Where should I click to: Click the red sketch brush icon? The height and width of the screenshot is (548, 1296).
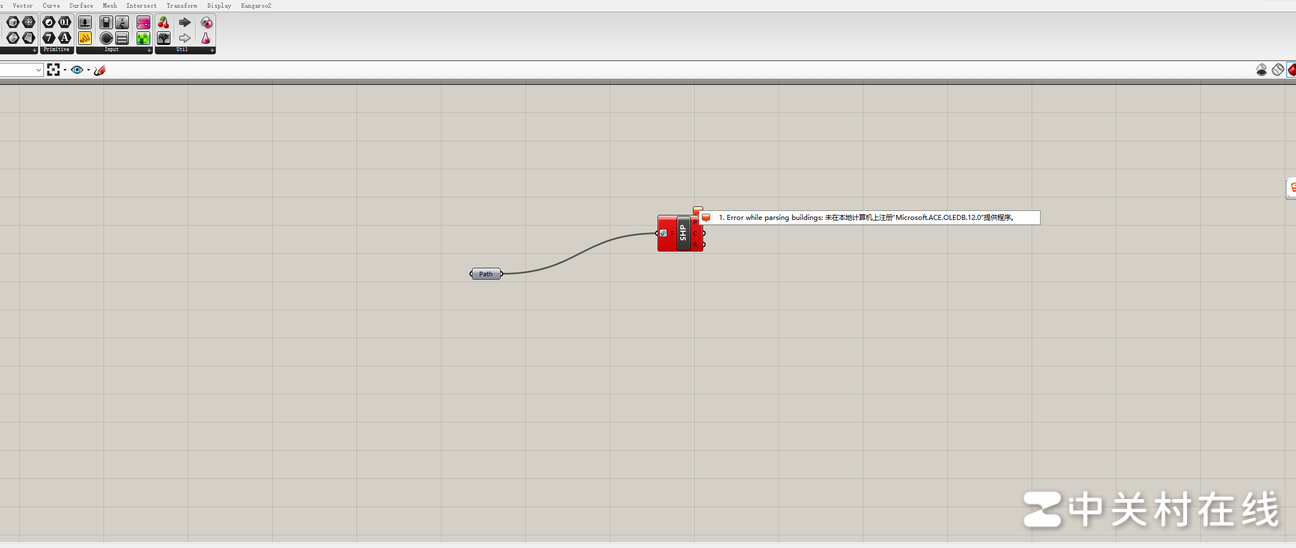(99, 70)
